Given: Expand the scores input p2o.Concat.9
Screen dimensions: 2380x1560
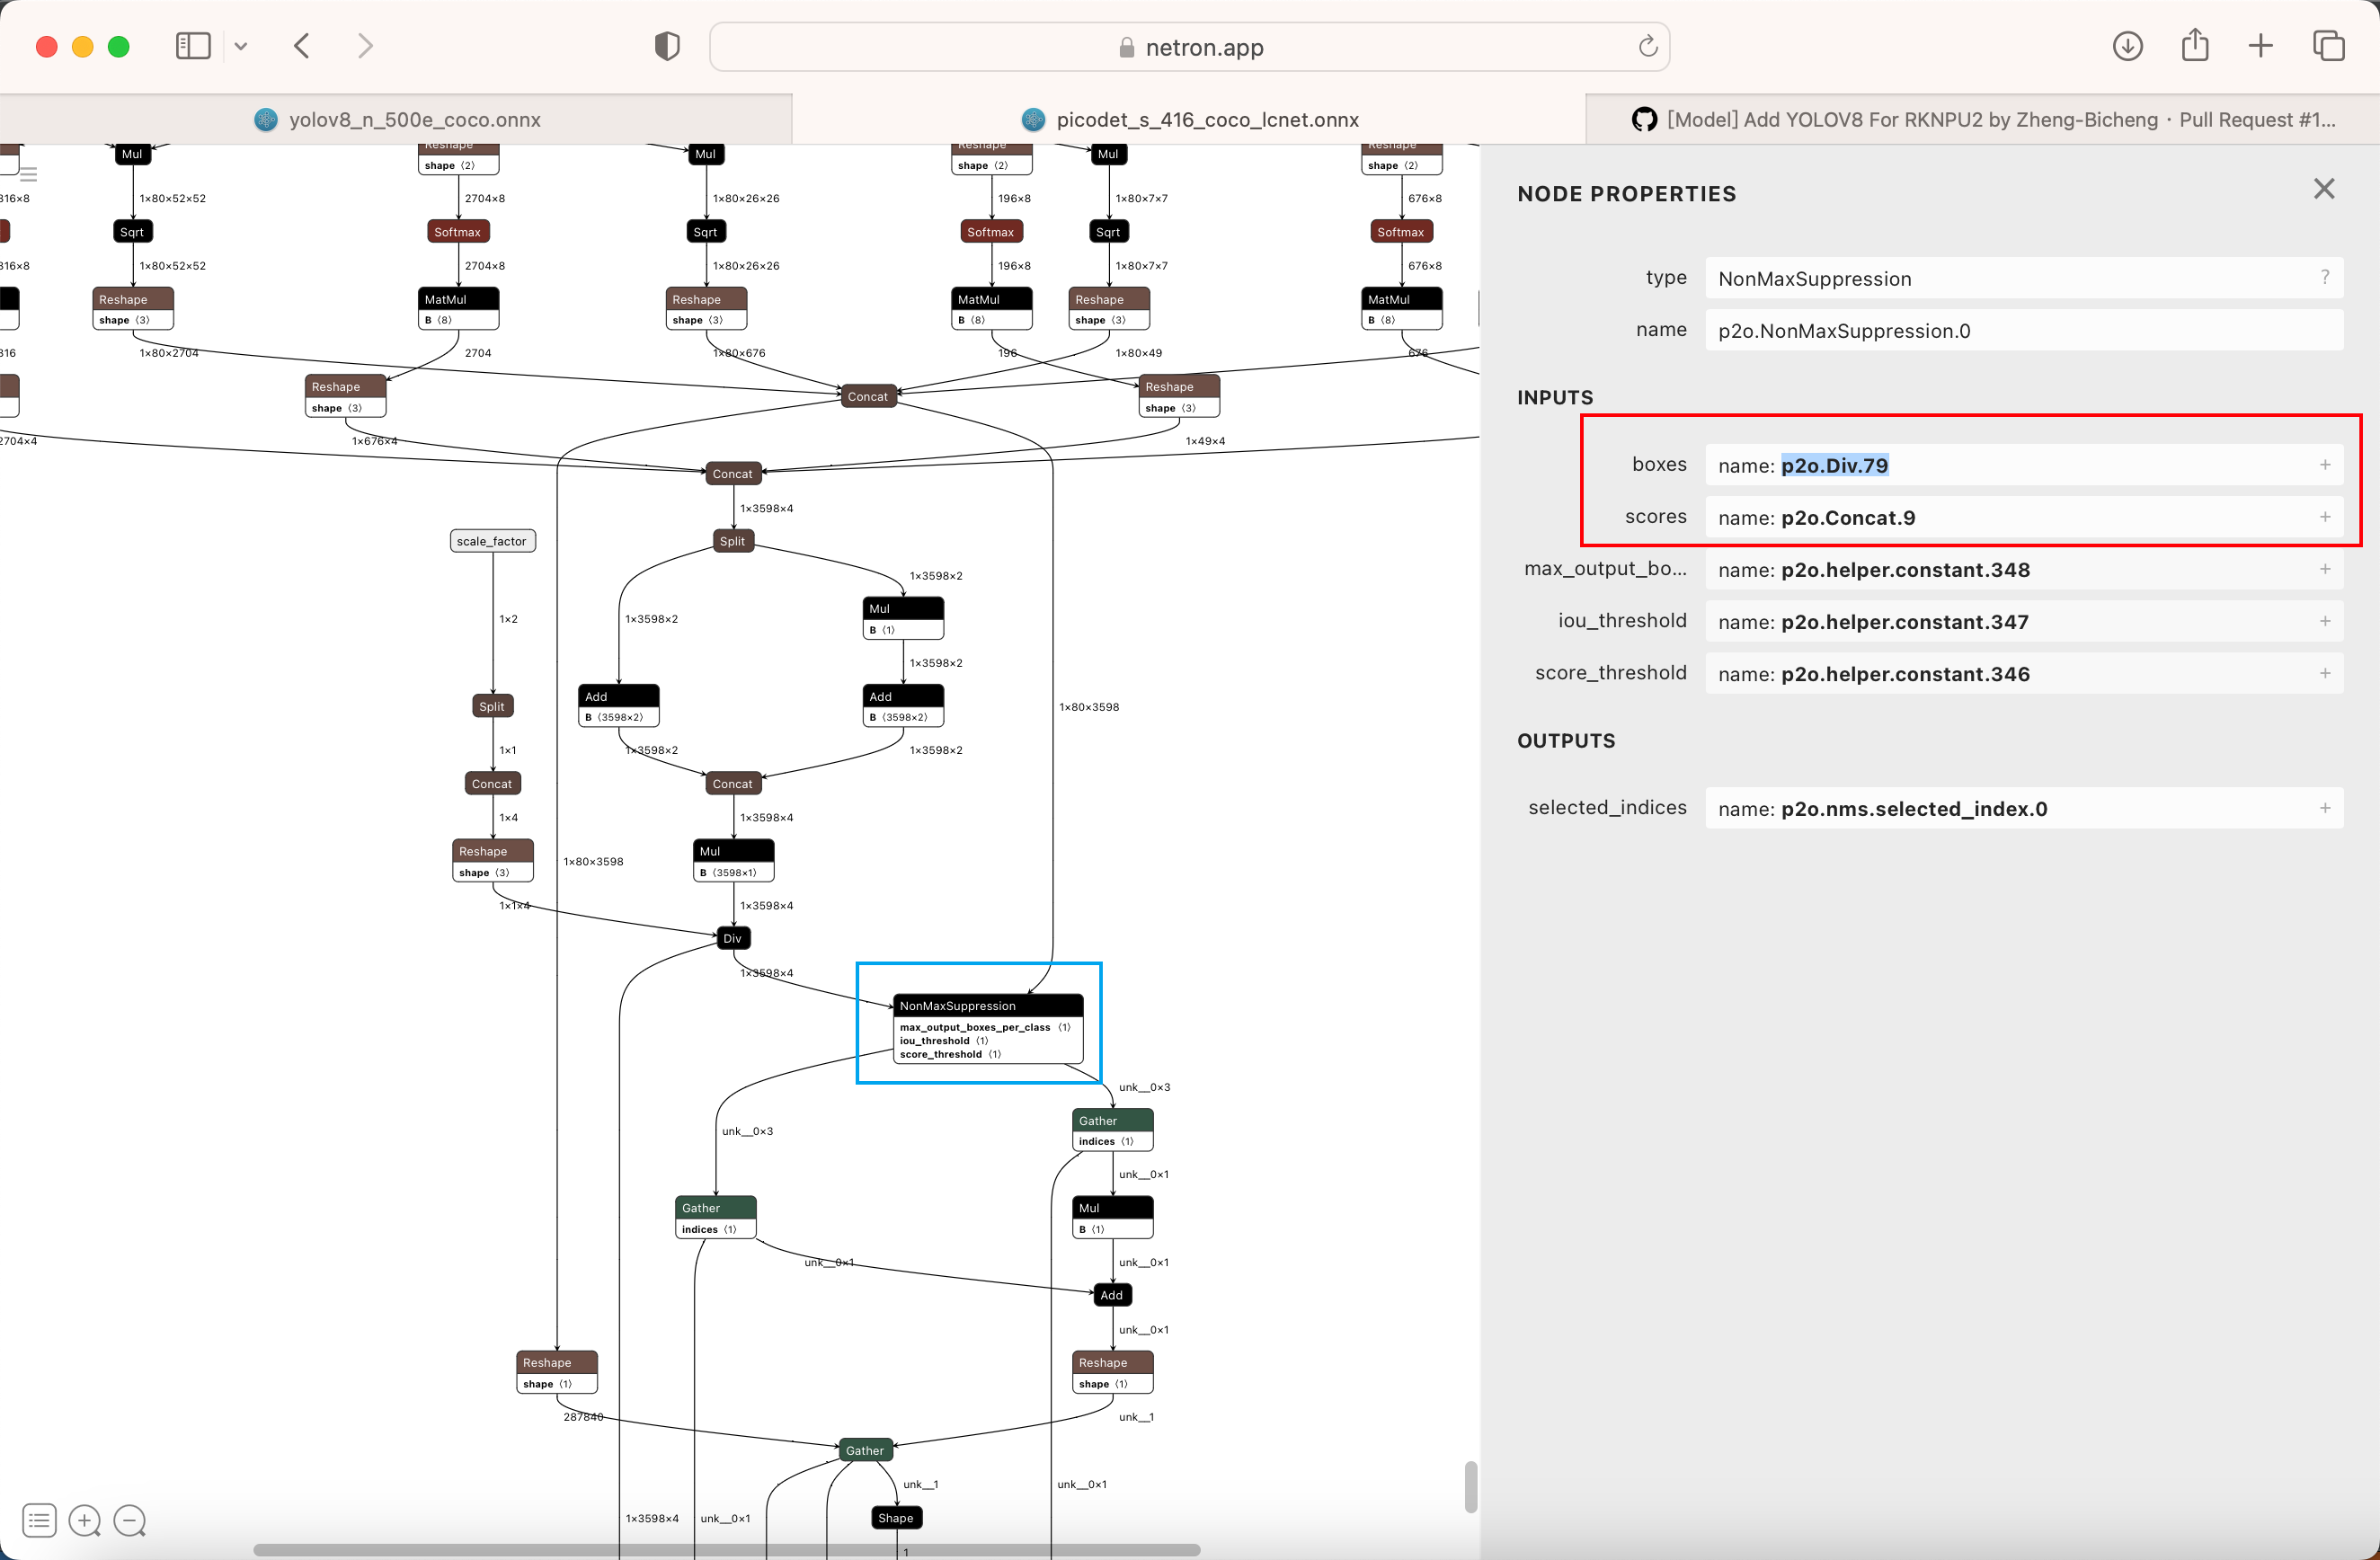Looking at the screenshot, I should click(2324, 517).
